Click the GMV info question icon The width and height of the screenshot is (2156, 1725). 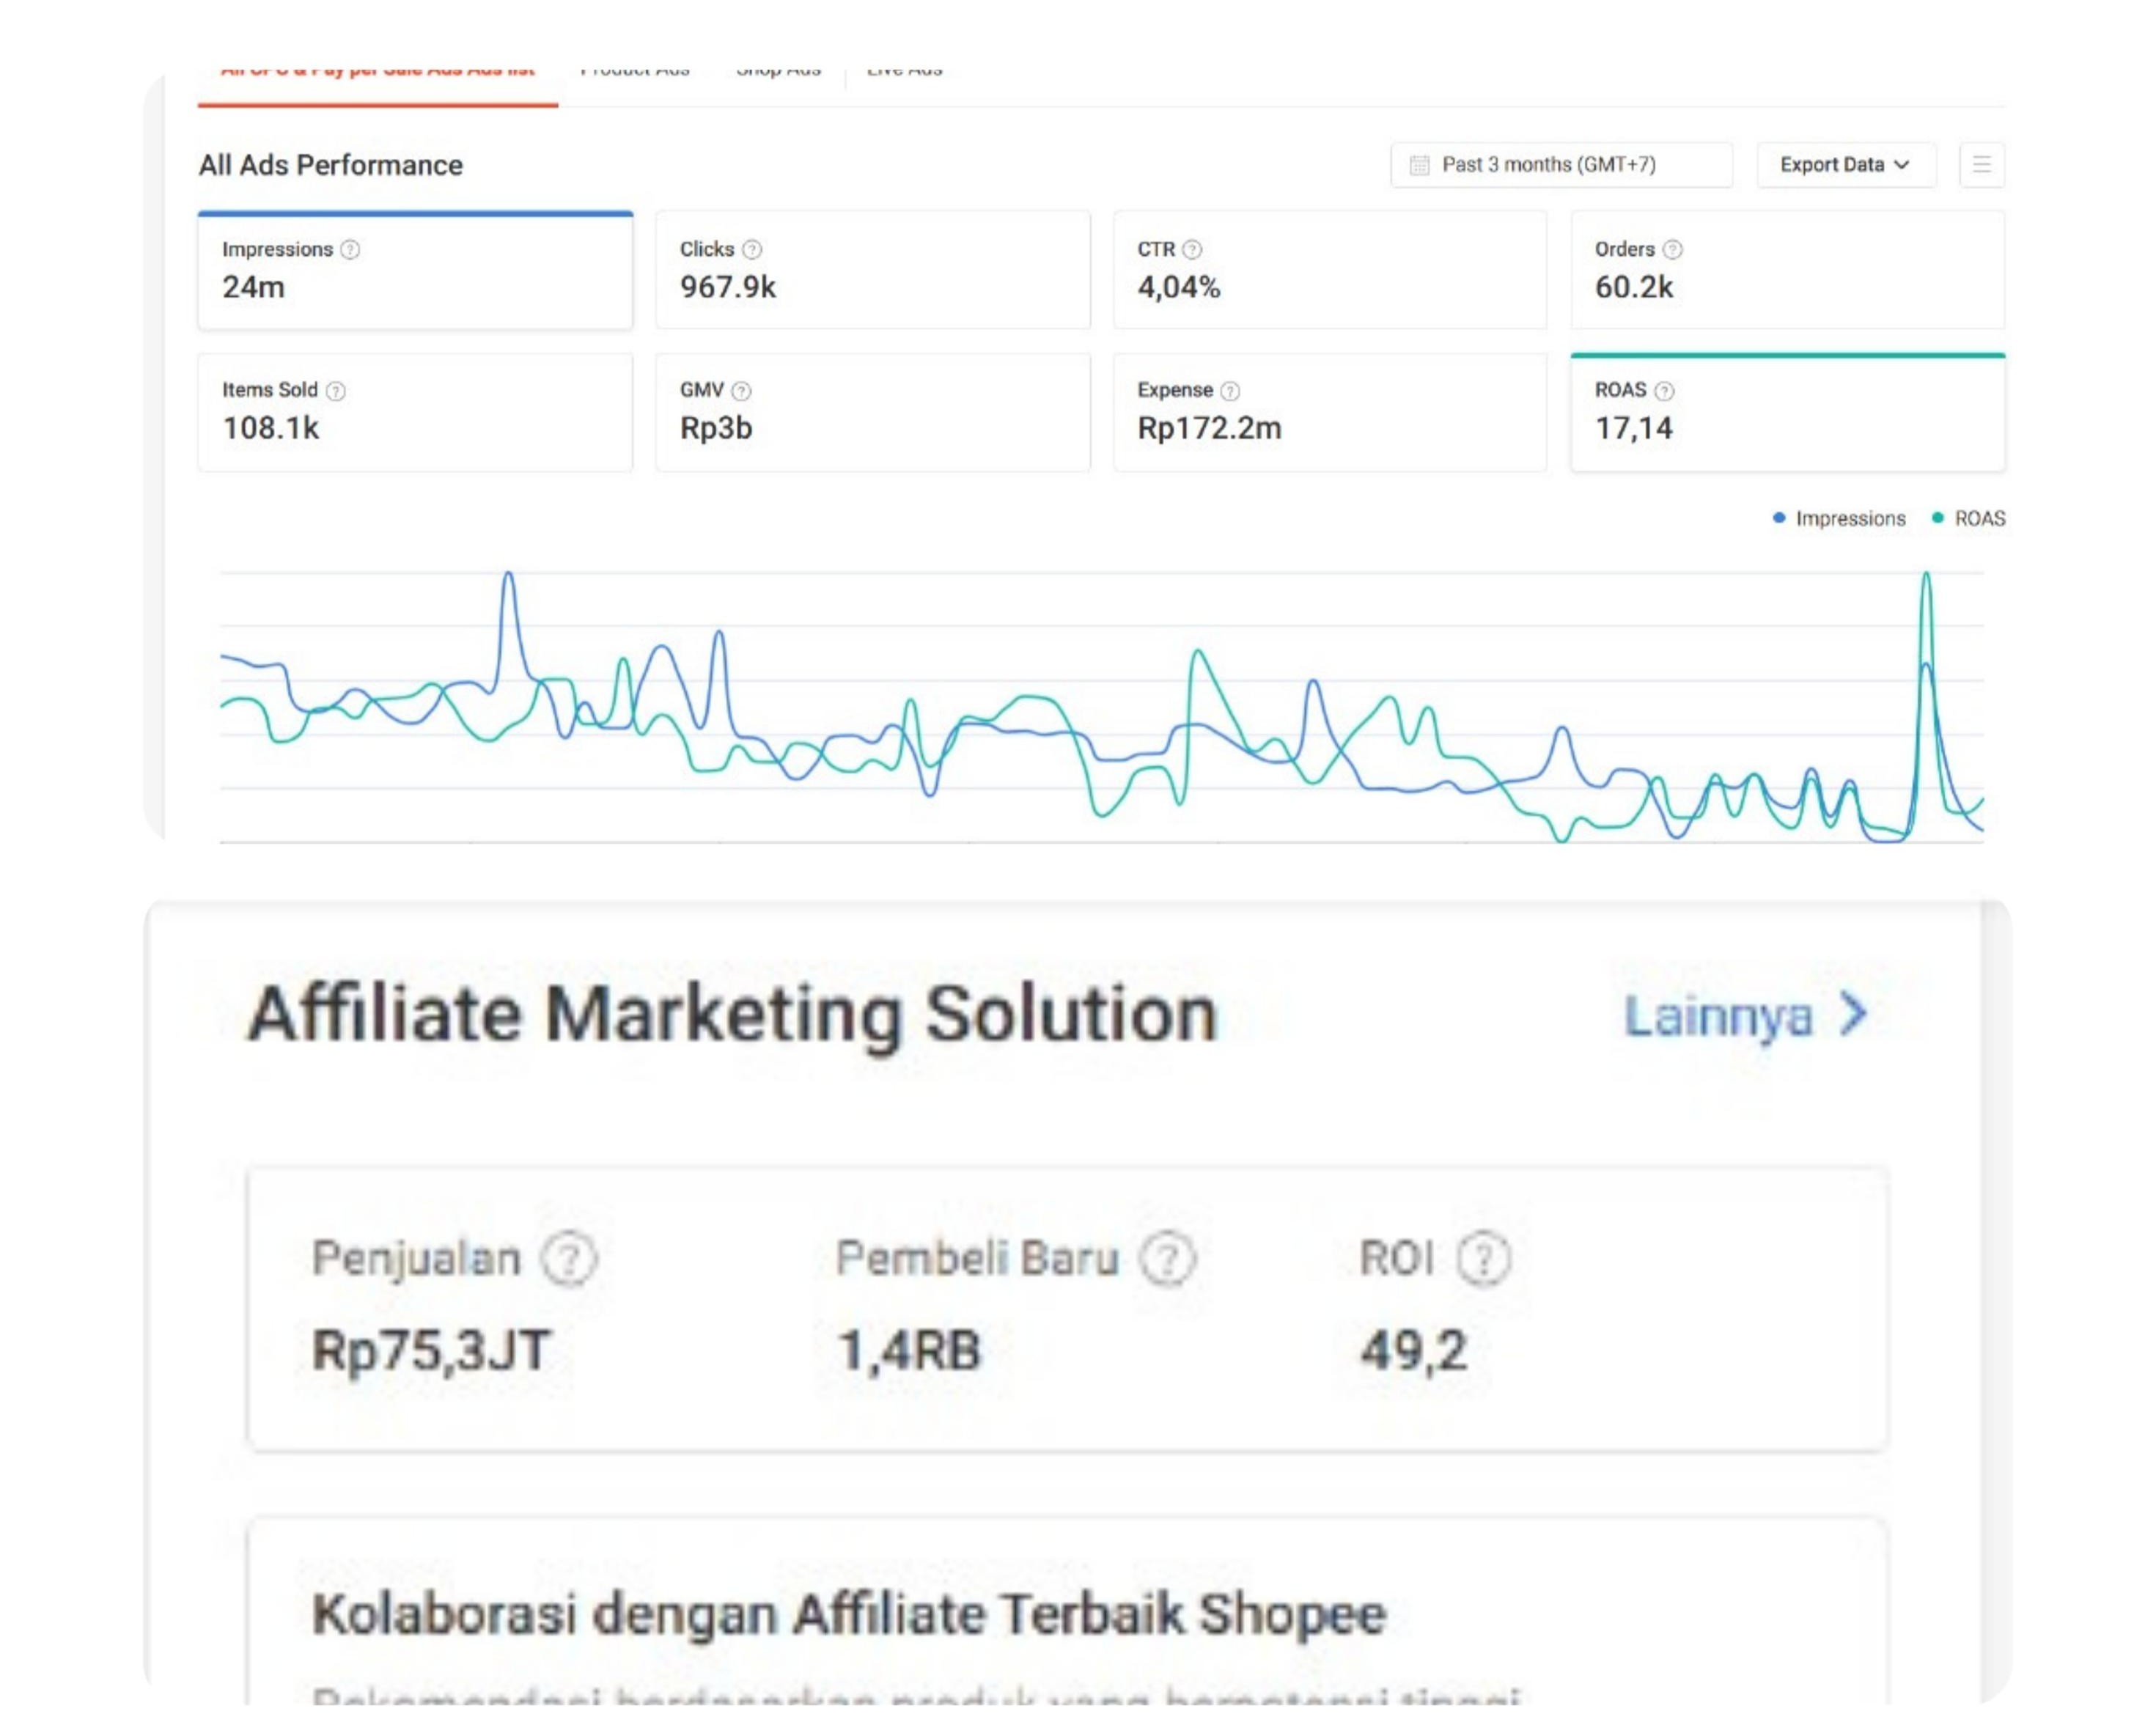(x=741, y=391)
